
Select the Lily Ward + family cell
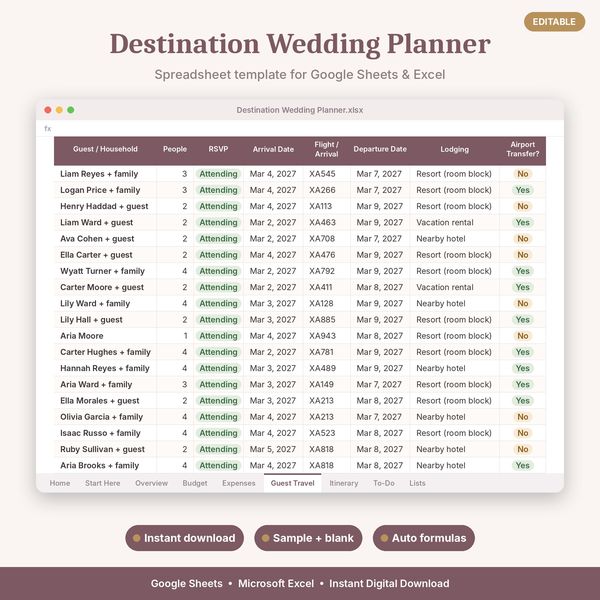[105, 303]
